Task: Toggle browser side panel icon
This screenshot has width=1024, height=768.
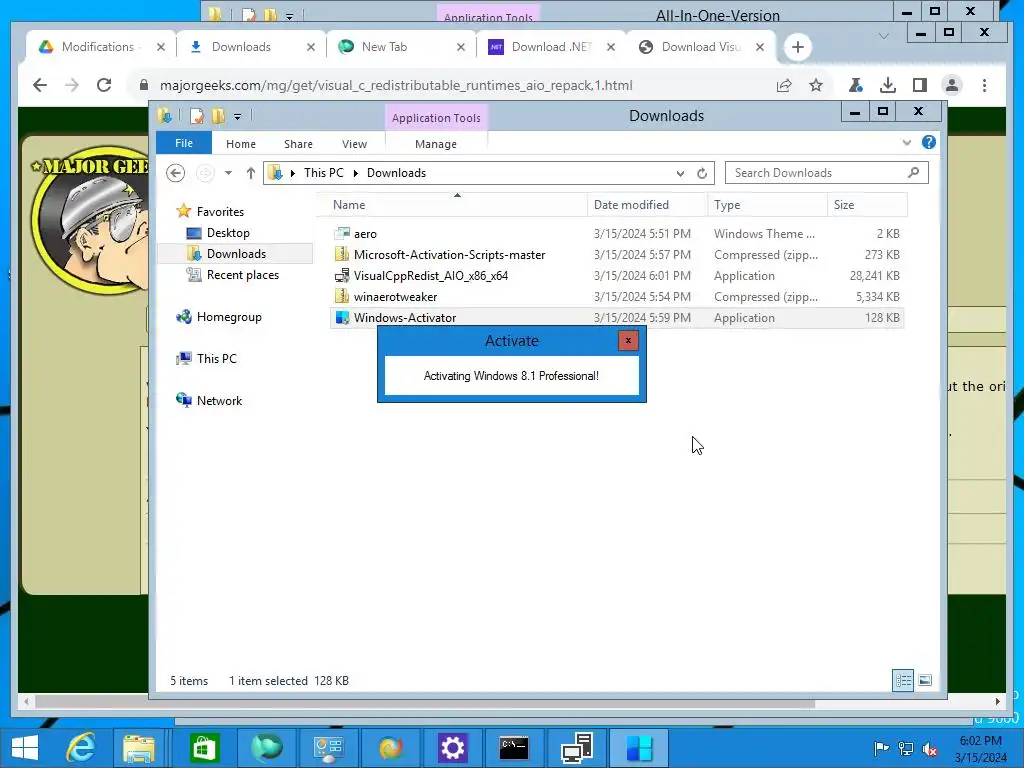Action: (920, 85)
